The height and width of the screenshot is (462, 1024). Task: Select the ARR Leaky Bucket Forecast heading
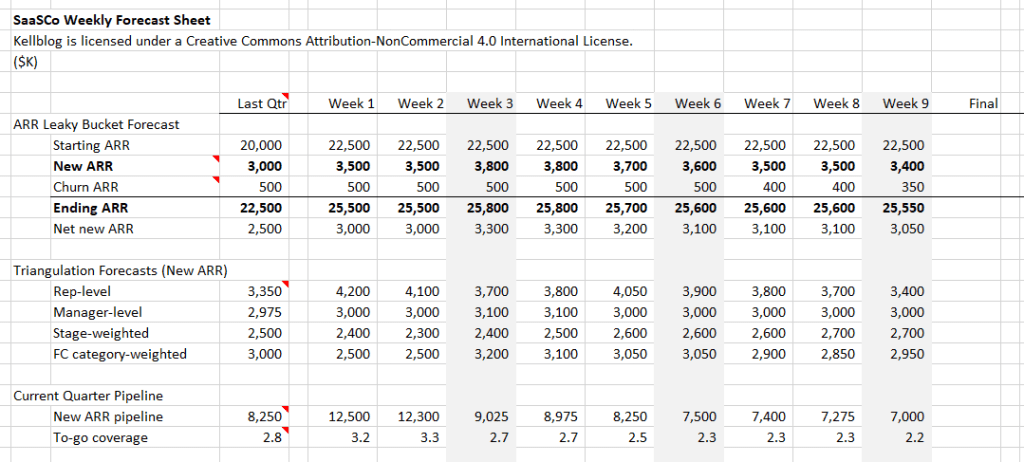[96, 125]
